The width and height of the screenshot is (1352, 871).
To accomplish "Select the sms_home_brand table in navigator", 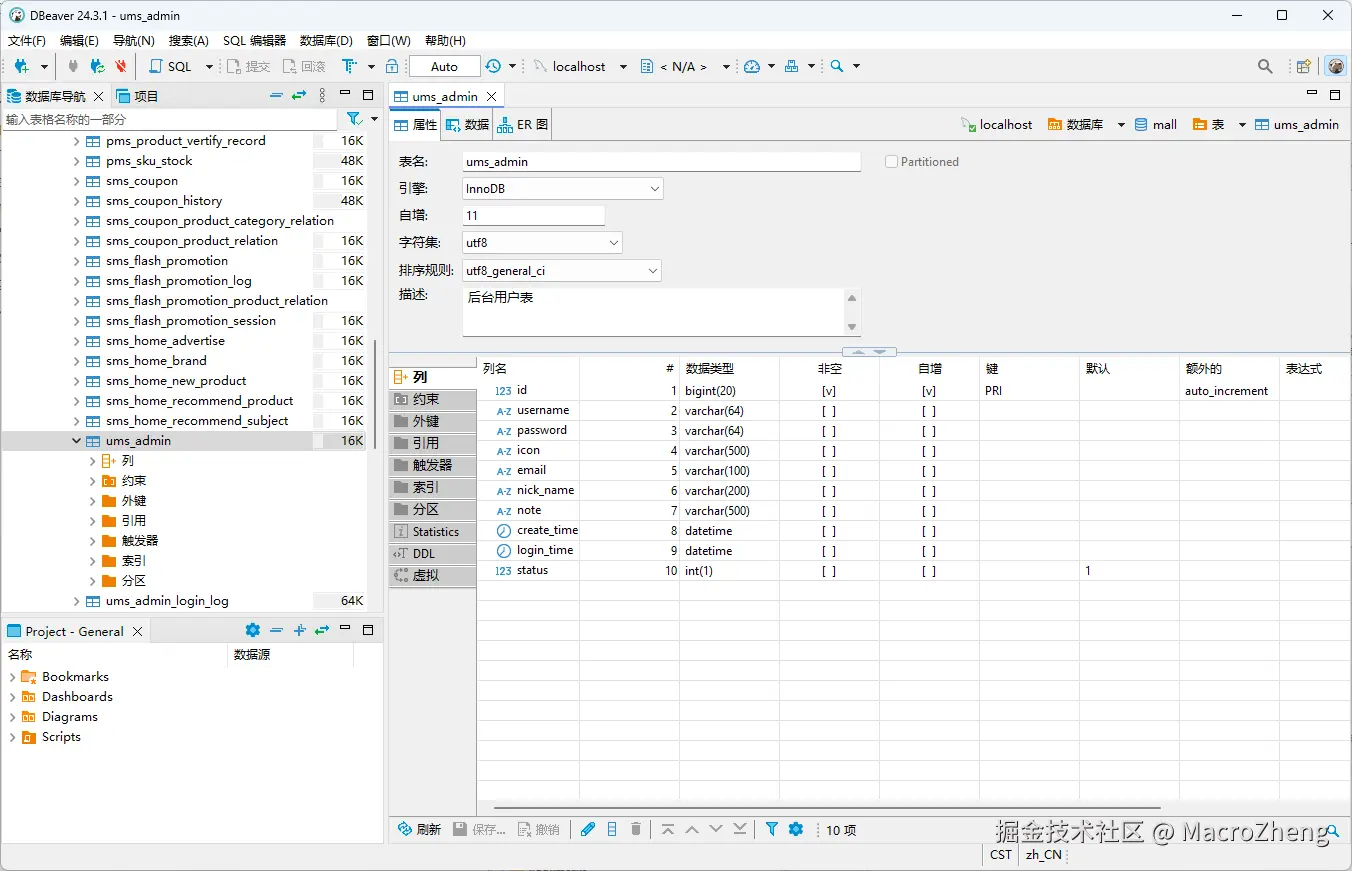I will pos(156,361).
